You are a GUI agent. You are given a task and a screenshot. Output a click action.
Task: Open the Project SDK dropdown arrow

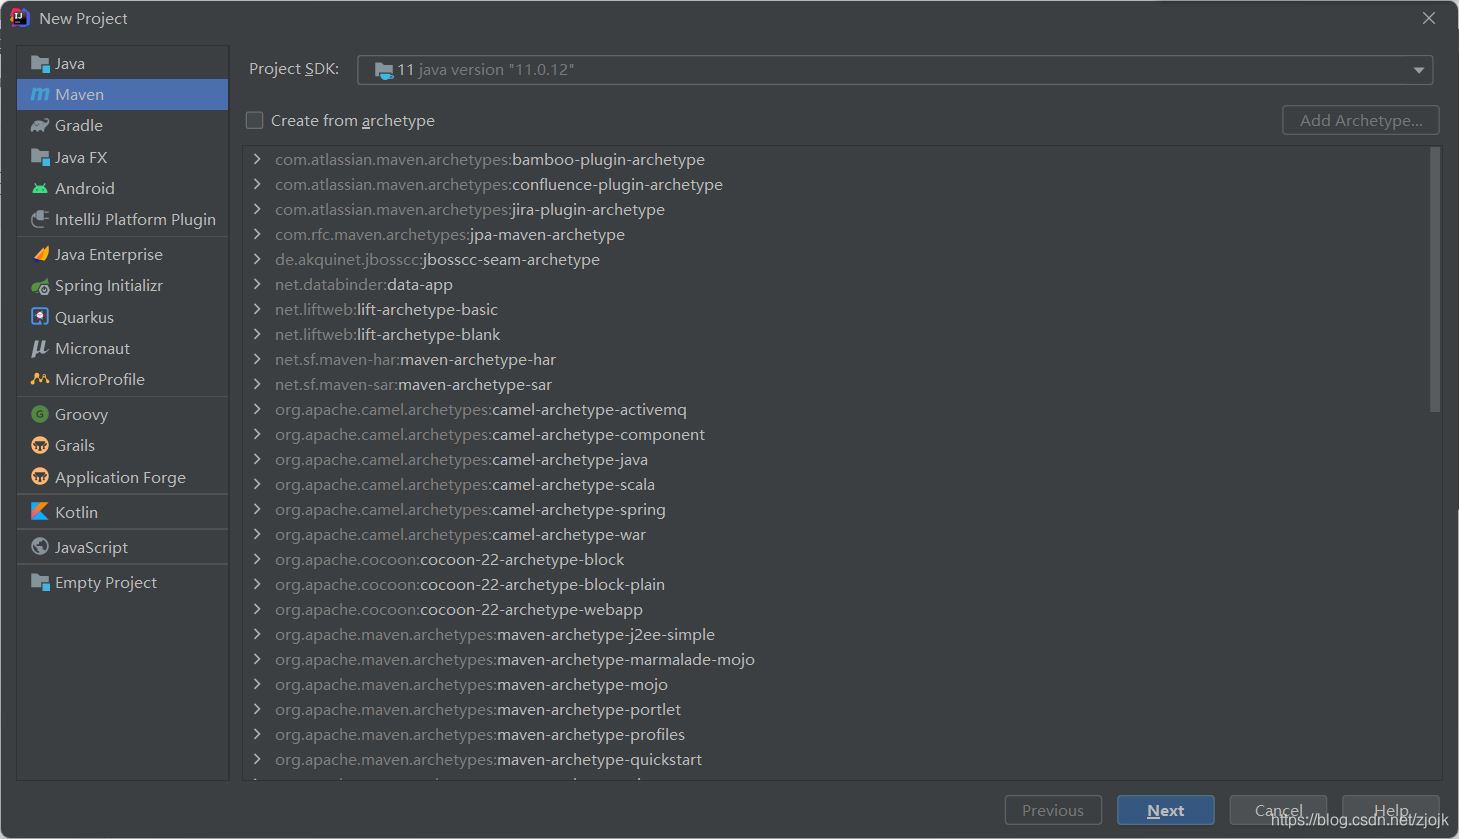click(x=1418, y=70)
